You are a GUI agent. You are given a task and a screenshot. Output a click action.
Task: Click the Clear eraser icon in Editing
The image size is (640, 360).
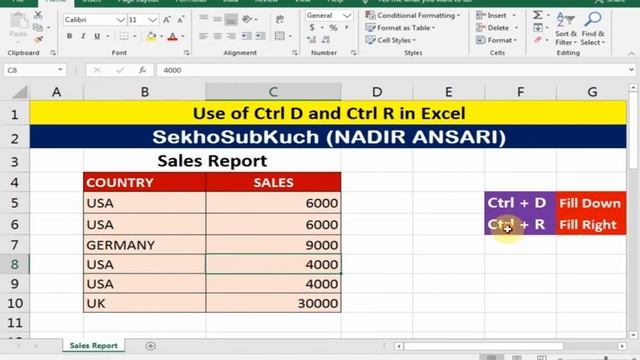tap(538, 40)
